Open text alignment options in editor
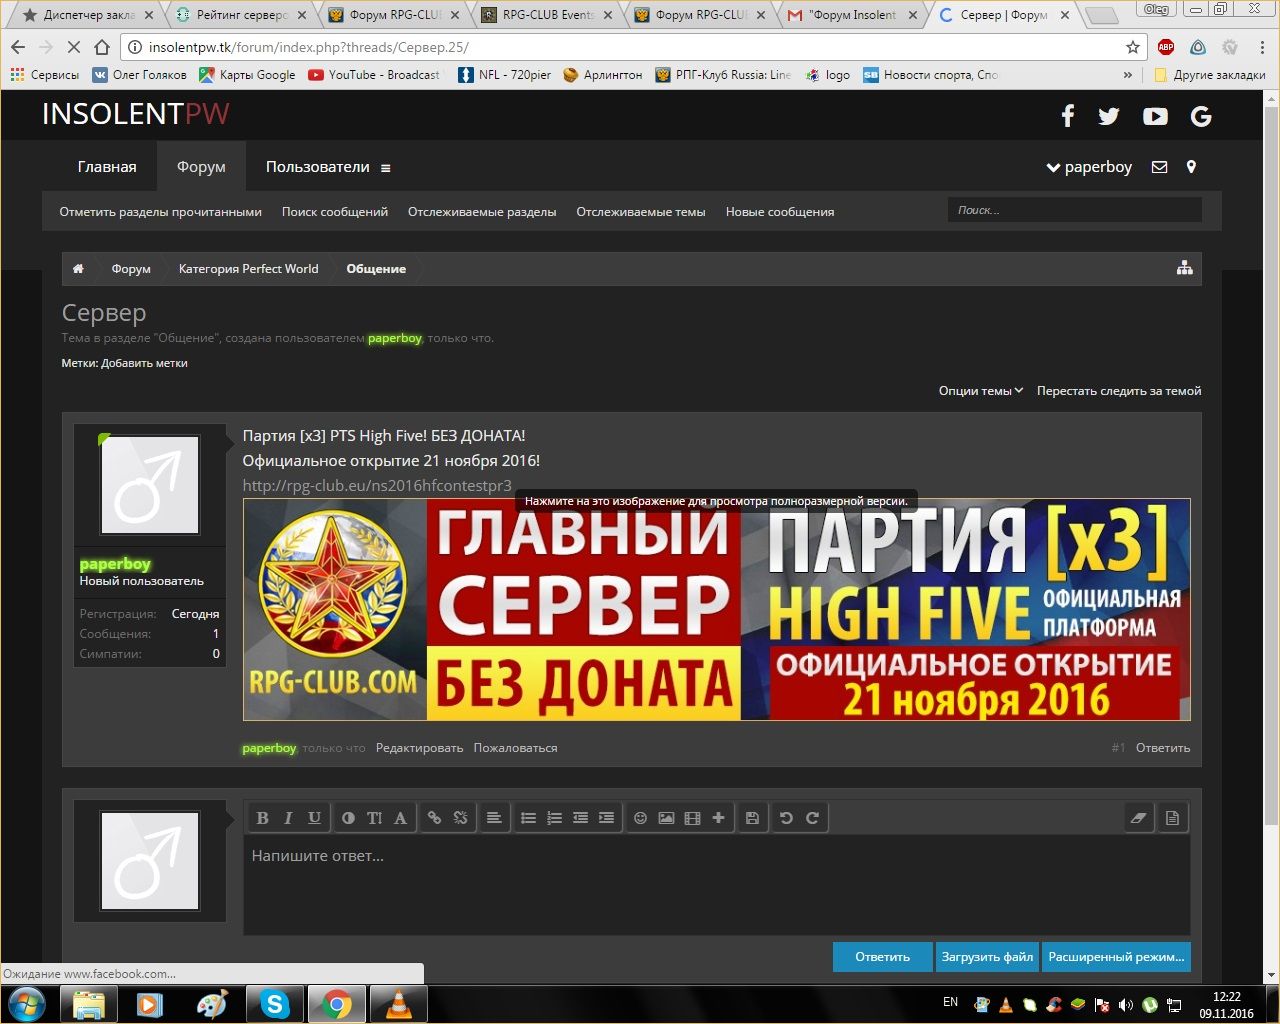 click(x=494, y=818)
